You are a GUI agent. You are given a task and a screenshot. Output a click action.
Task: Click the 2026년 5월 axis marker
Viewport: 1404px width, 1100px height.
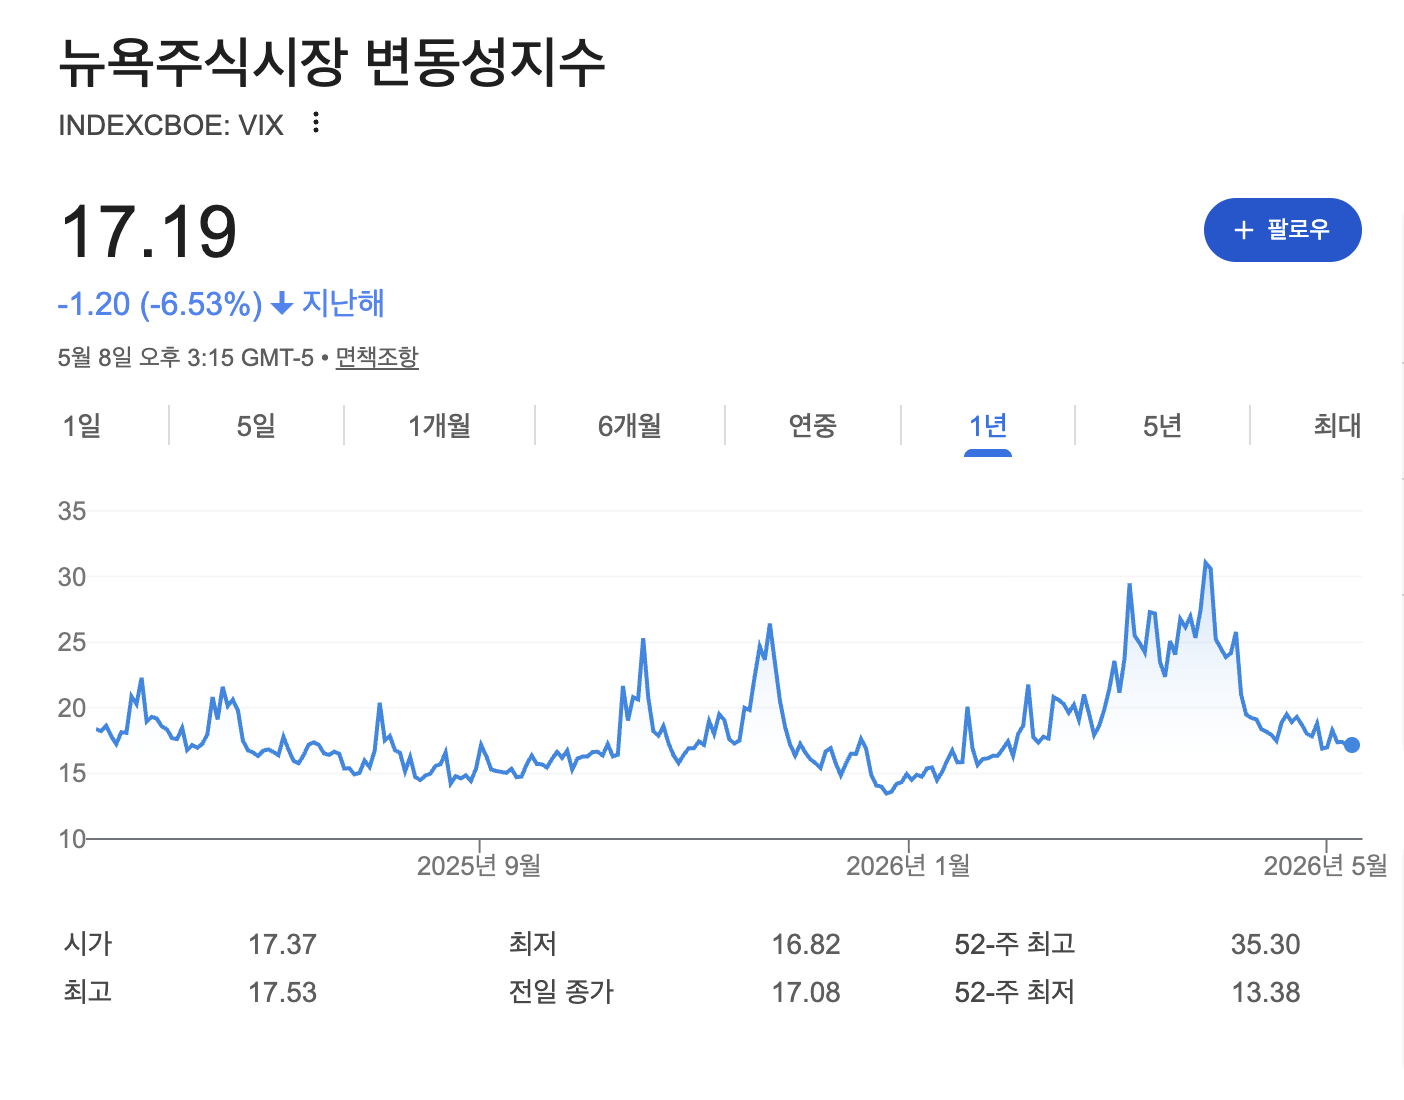tap(1326, 865)
